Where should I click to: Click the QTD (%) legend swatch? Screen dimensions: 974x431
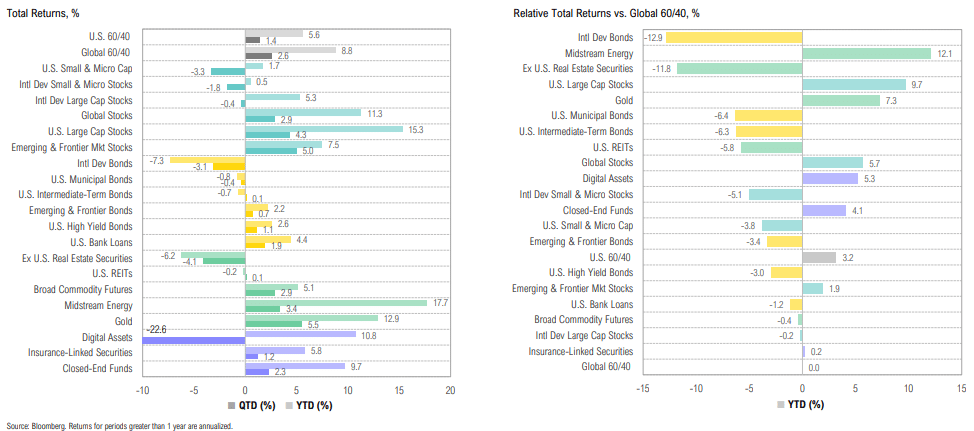pyautogui.click(x=233, y=406)
